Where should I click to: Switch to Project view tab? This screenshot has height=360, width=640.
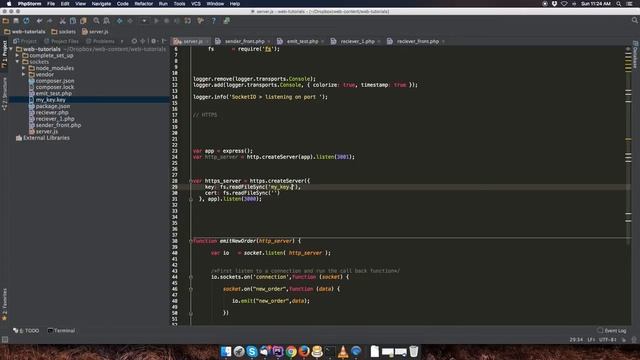coord(25,41)
